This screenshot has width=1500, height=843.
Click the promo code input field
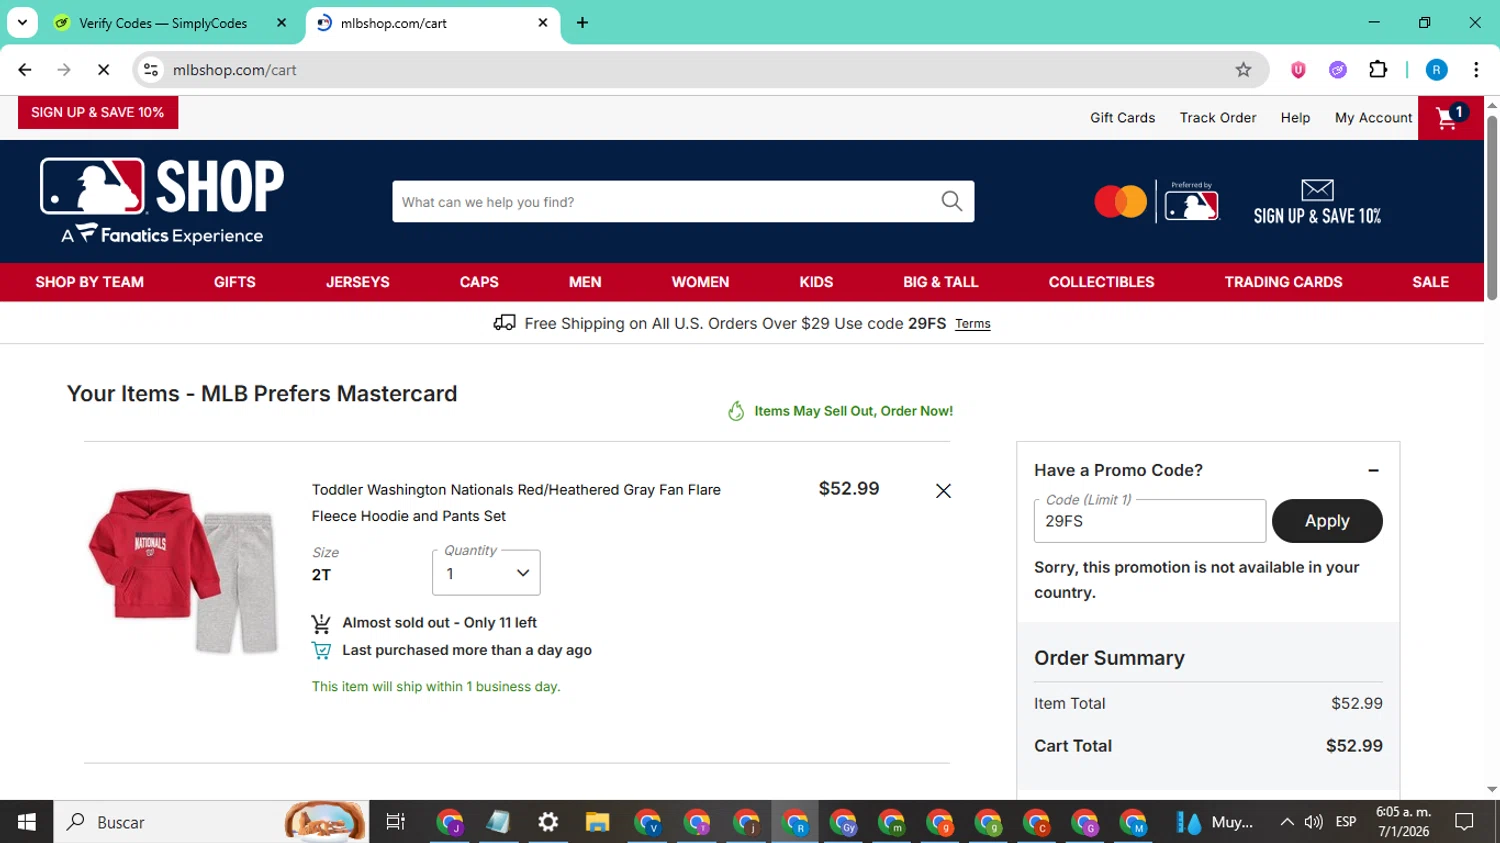click(x=1150, y=521)
